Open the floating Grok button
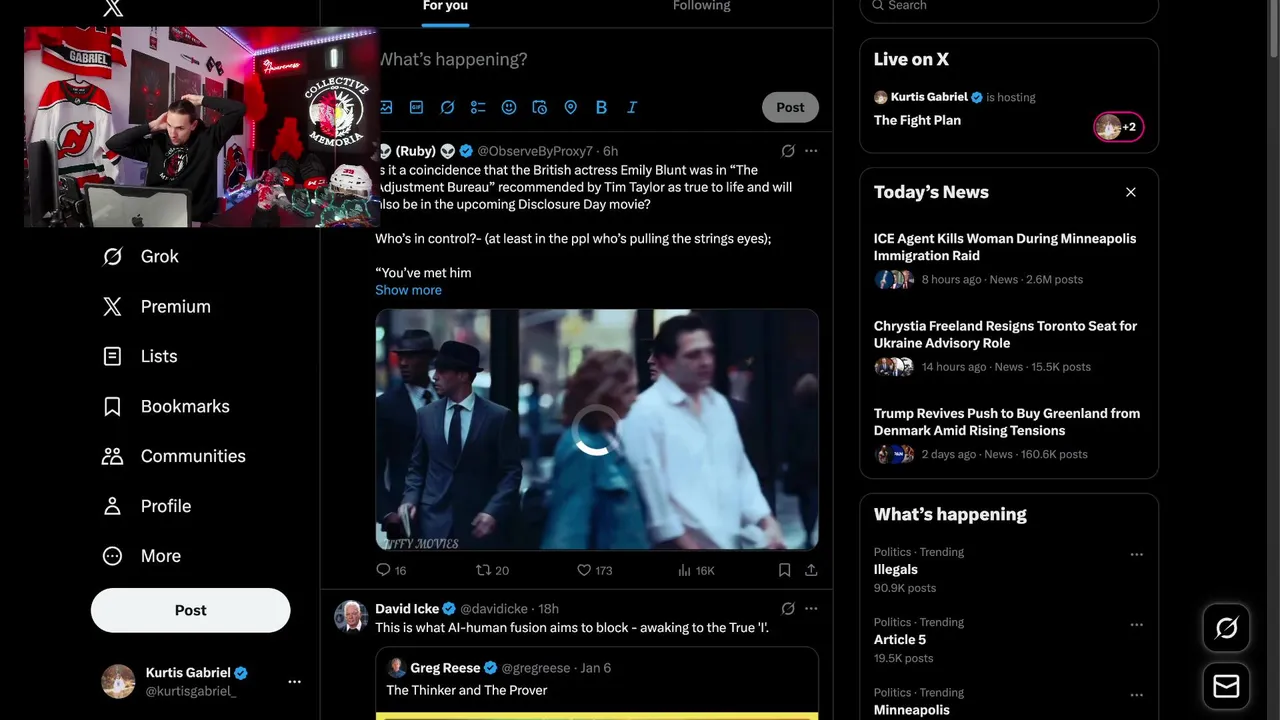This screenshot has width=1280, height=720. pyautogui.click(x=1226, y=628)
